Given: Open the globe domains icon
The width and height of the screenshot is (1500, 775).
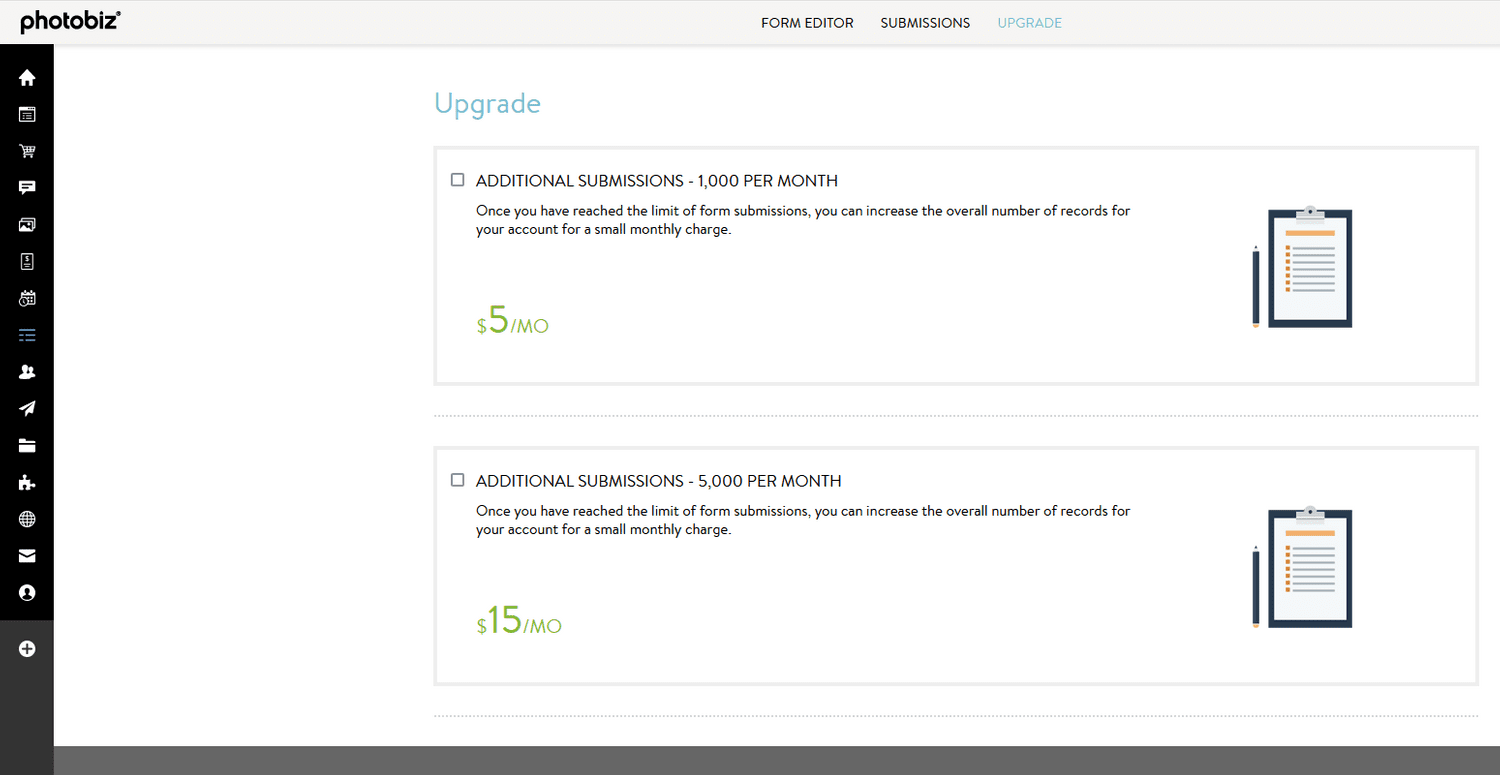Looking at the screenshot, I should 27,519.
